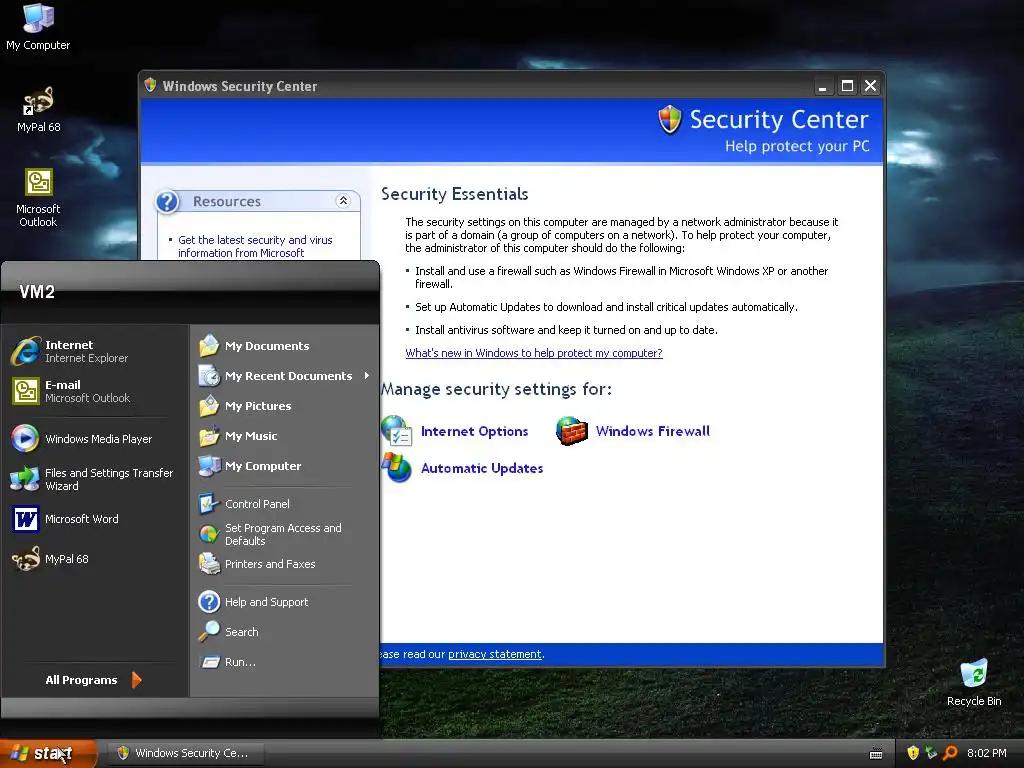Screen dimensions: 1024x768
Task: Open Printers and Faxes
Action: (257, 564)
